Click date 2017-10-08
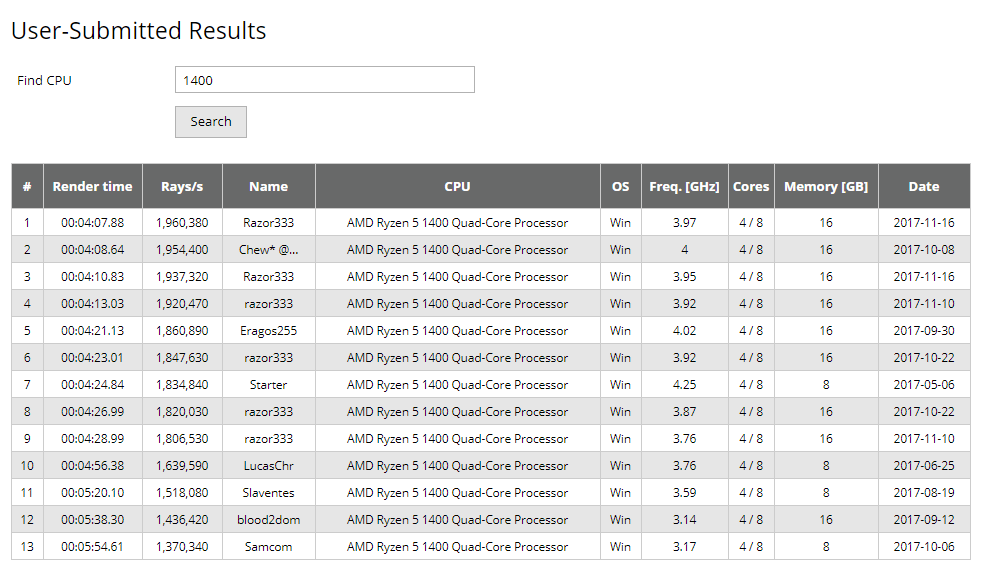This screenshot has height=576, width=1000. pos(924,250)
